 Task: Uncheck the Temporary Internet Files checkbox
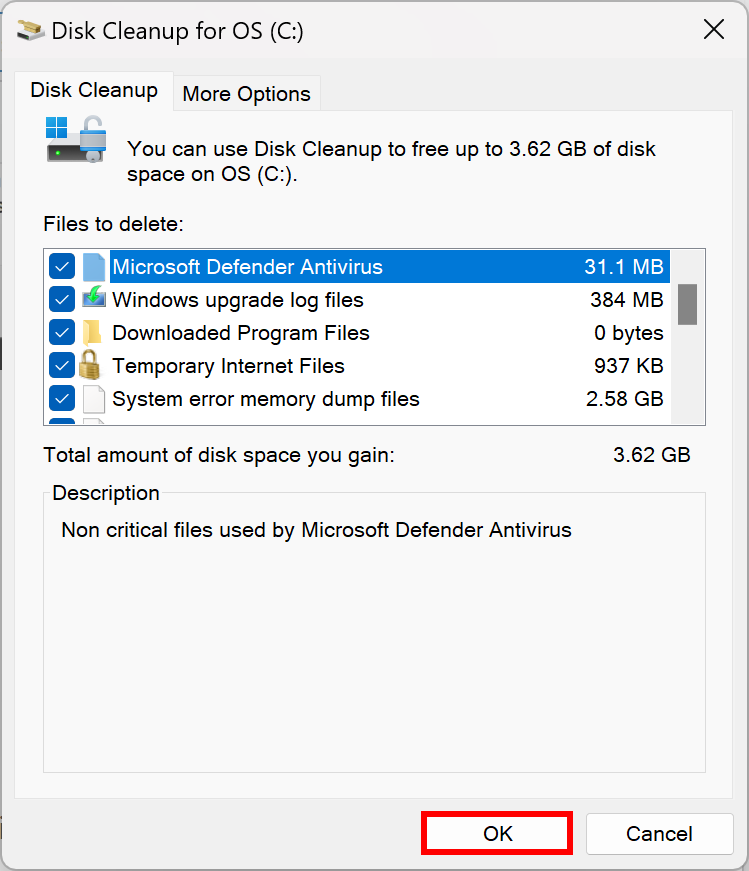tap(62, 366)
